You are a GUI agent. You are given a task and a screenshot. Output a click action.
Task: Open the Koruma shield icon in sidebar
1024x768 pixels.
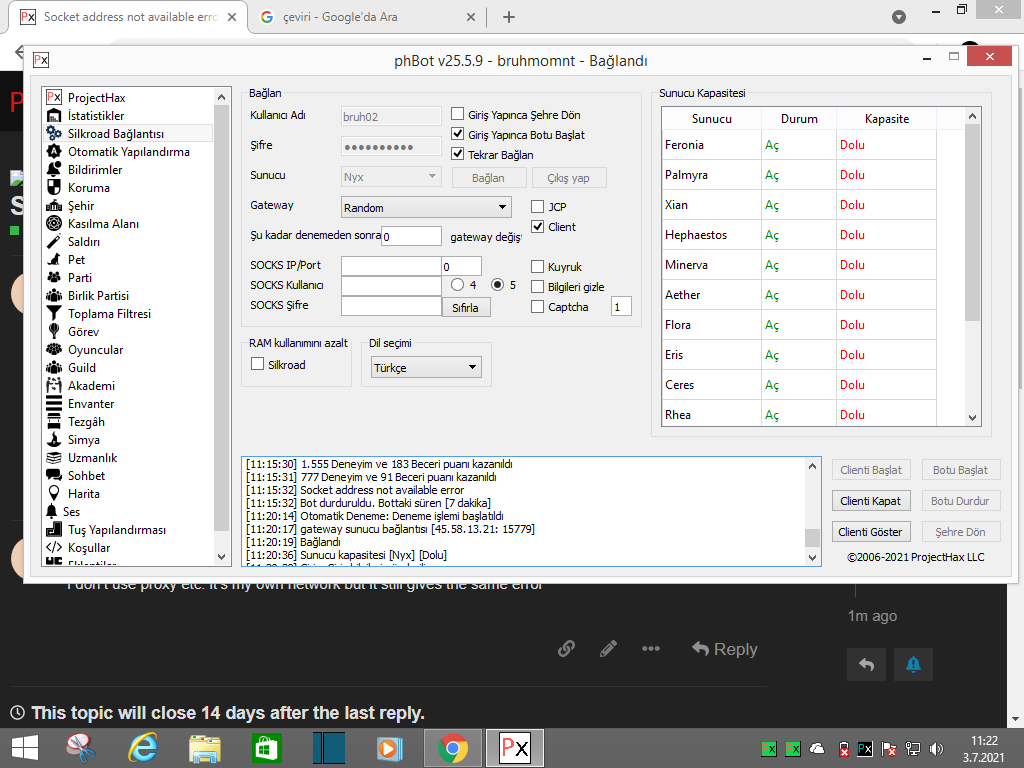(54, 188)
